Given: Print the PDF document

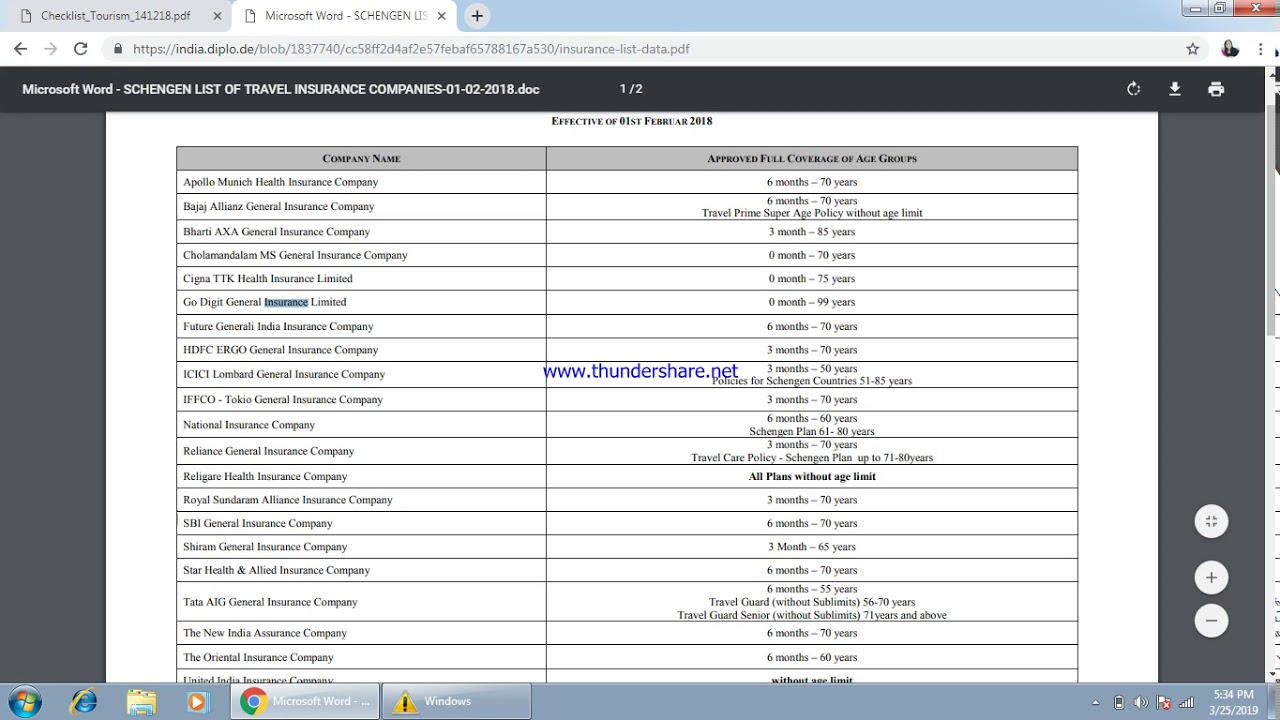Looking at the screenshot, I should (1216, 89).
